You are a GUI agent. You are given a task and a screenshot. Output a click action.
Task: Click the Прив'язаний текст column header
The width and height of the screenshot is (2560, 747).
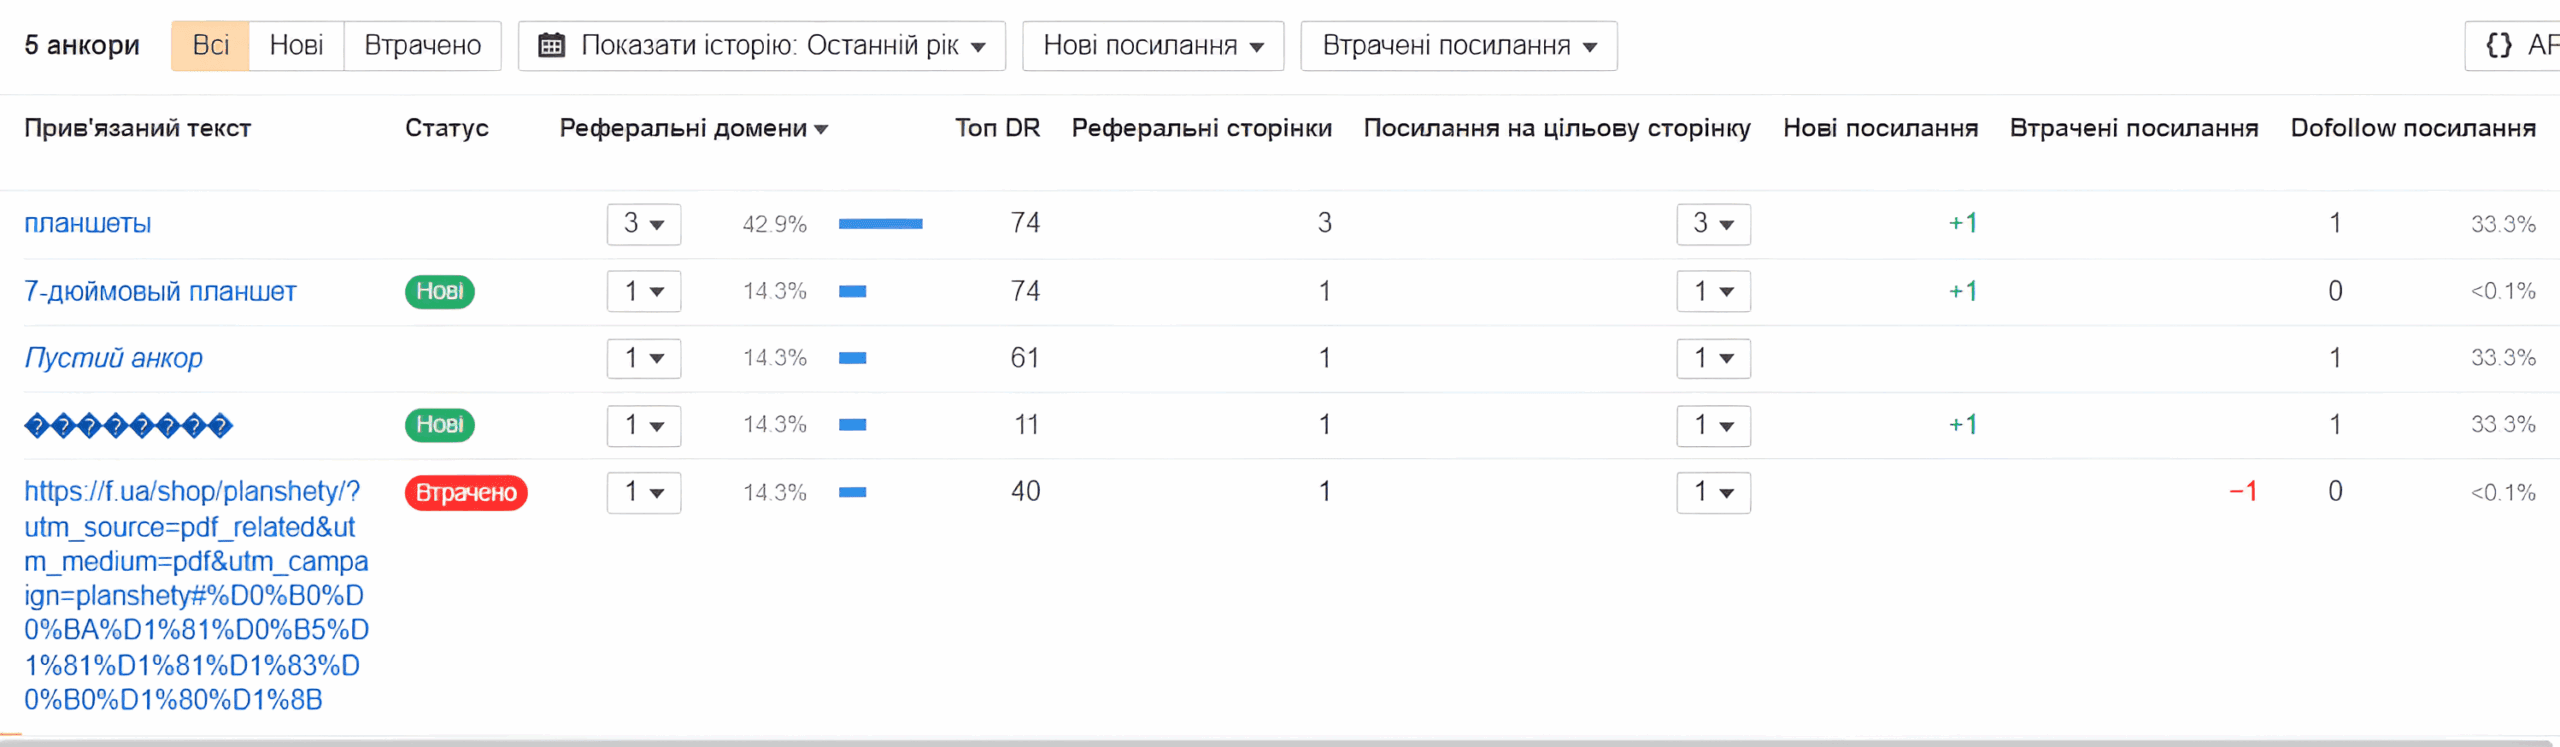click(137, 128)
